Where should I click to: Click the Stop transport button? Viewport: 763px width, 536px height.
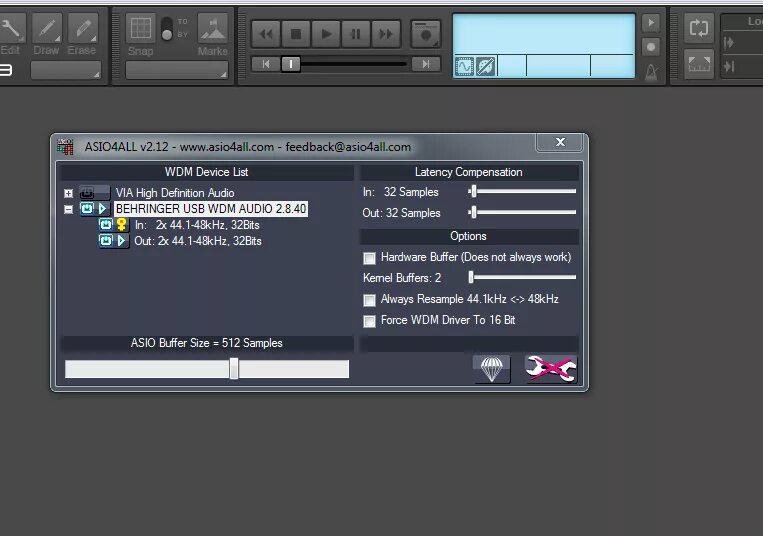tap(296, 34)
